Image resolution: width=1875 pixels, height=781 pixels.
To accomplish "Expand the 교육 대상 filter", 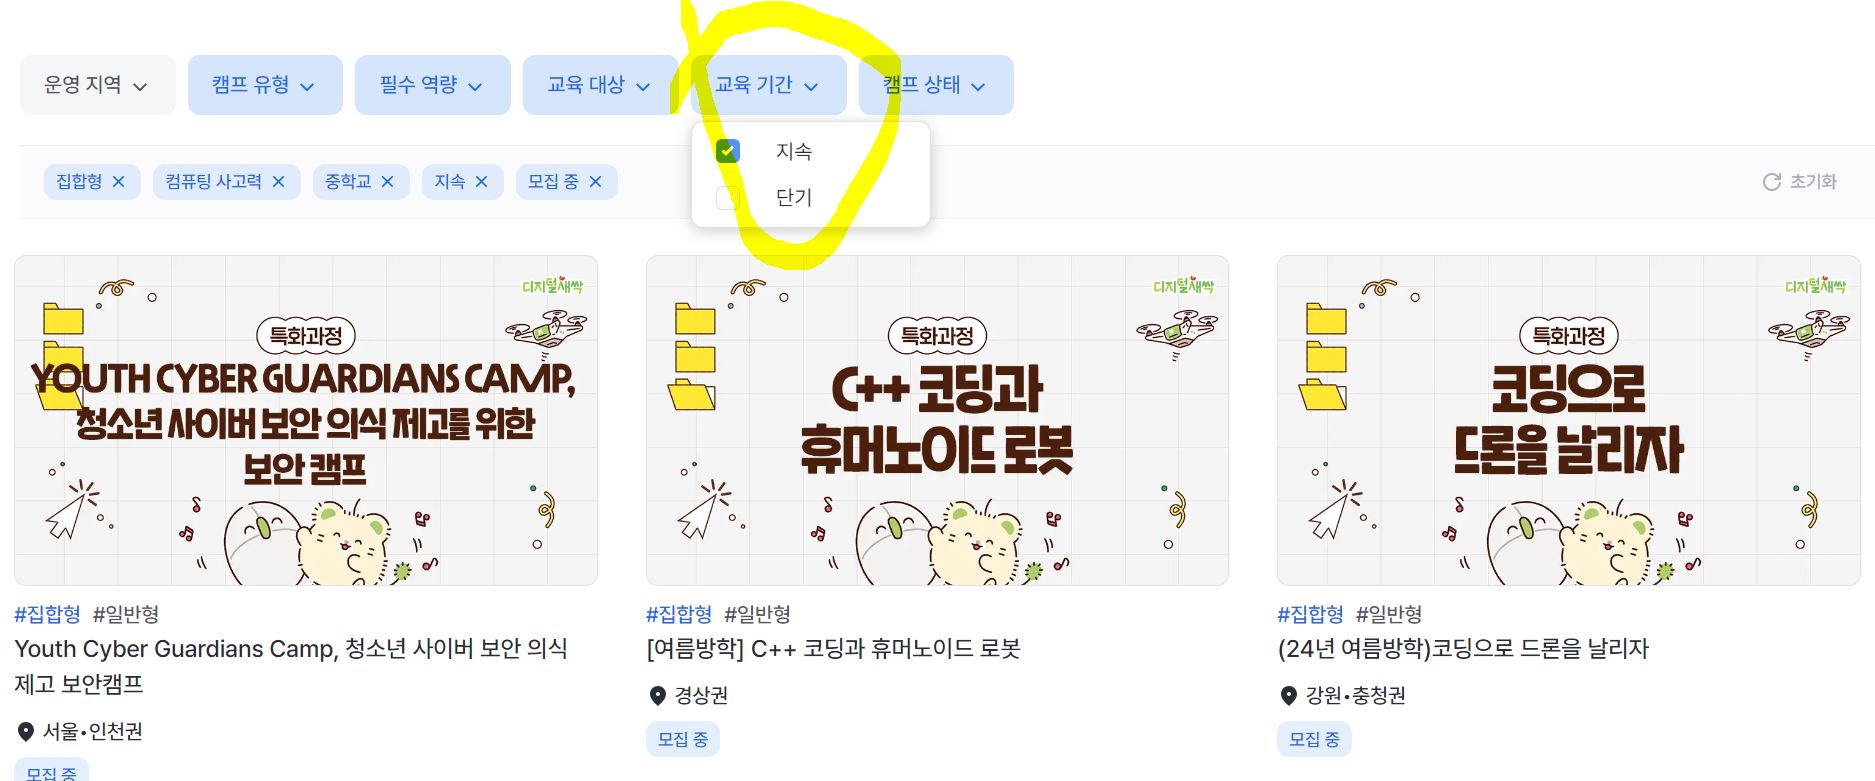I will click(x=600, y=85).
